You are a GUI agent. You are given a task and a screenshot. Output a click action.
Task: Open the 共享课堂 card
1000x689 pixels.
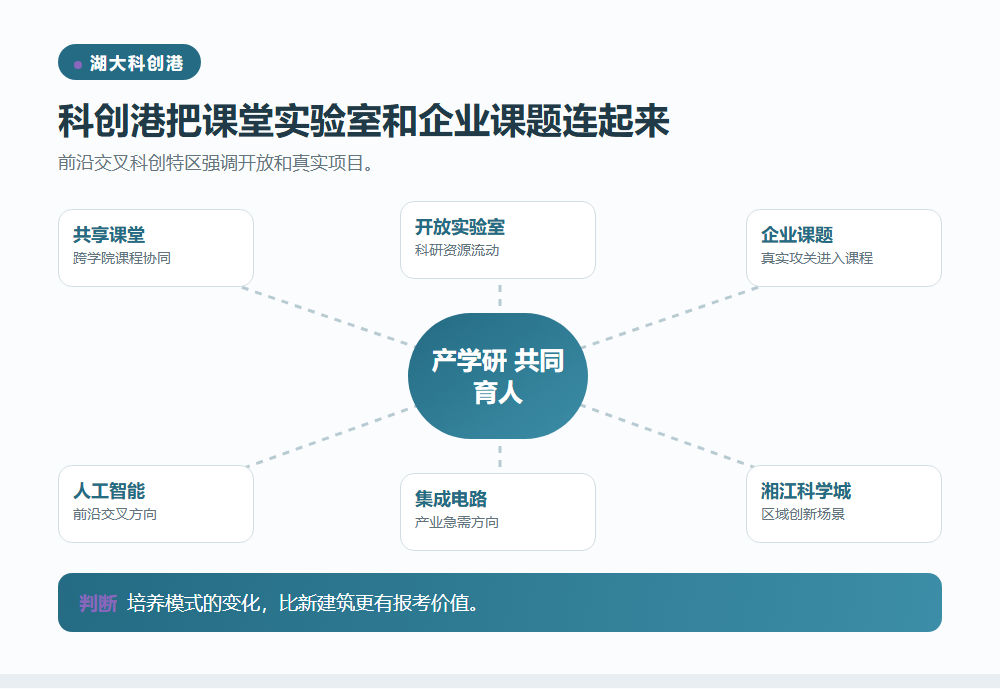coord(156,248)
